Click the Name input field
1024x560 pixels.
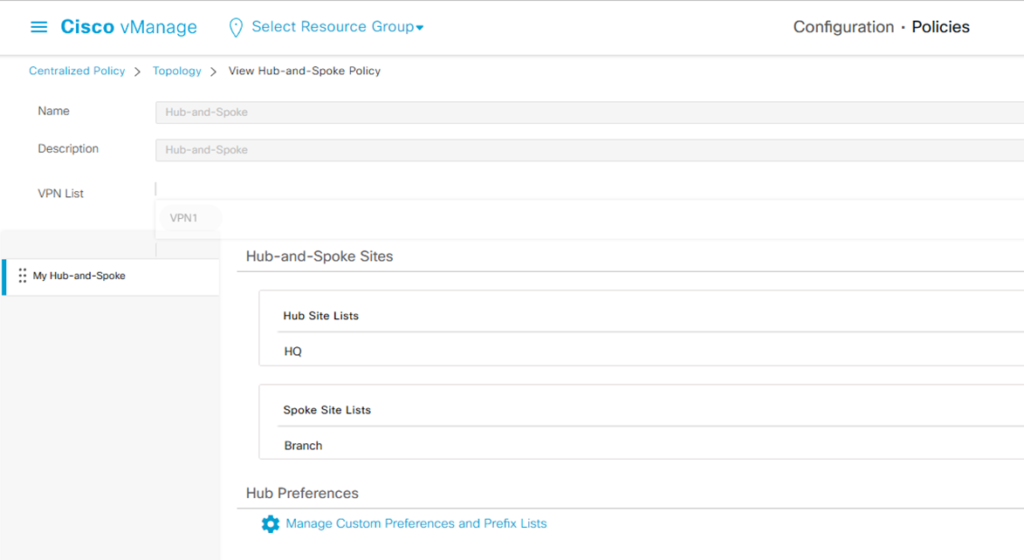[589, 112]
